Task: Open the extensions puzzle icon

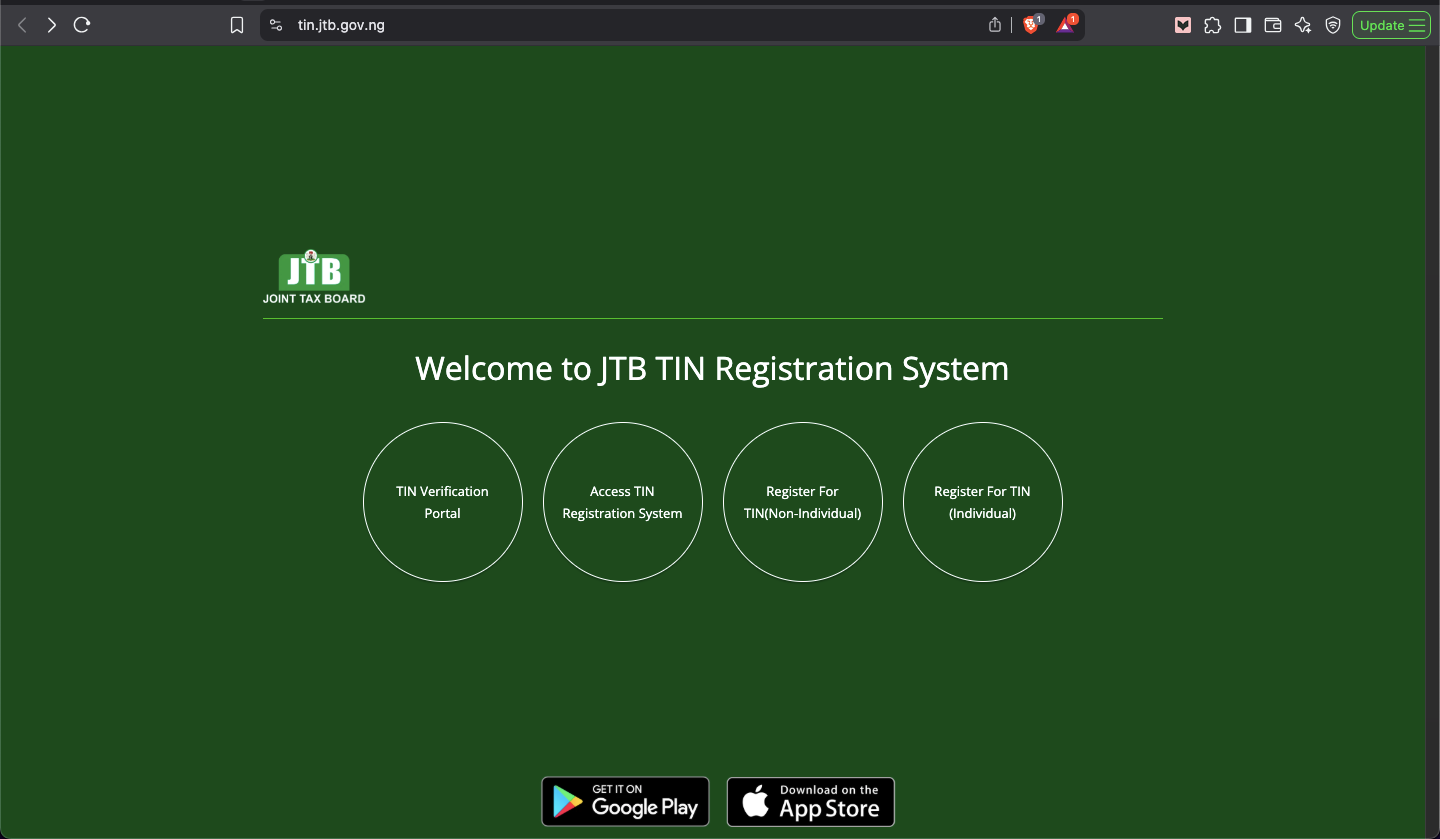Action: pos(1212,25)
